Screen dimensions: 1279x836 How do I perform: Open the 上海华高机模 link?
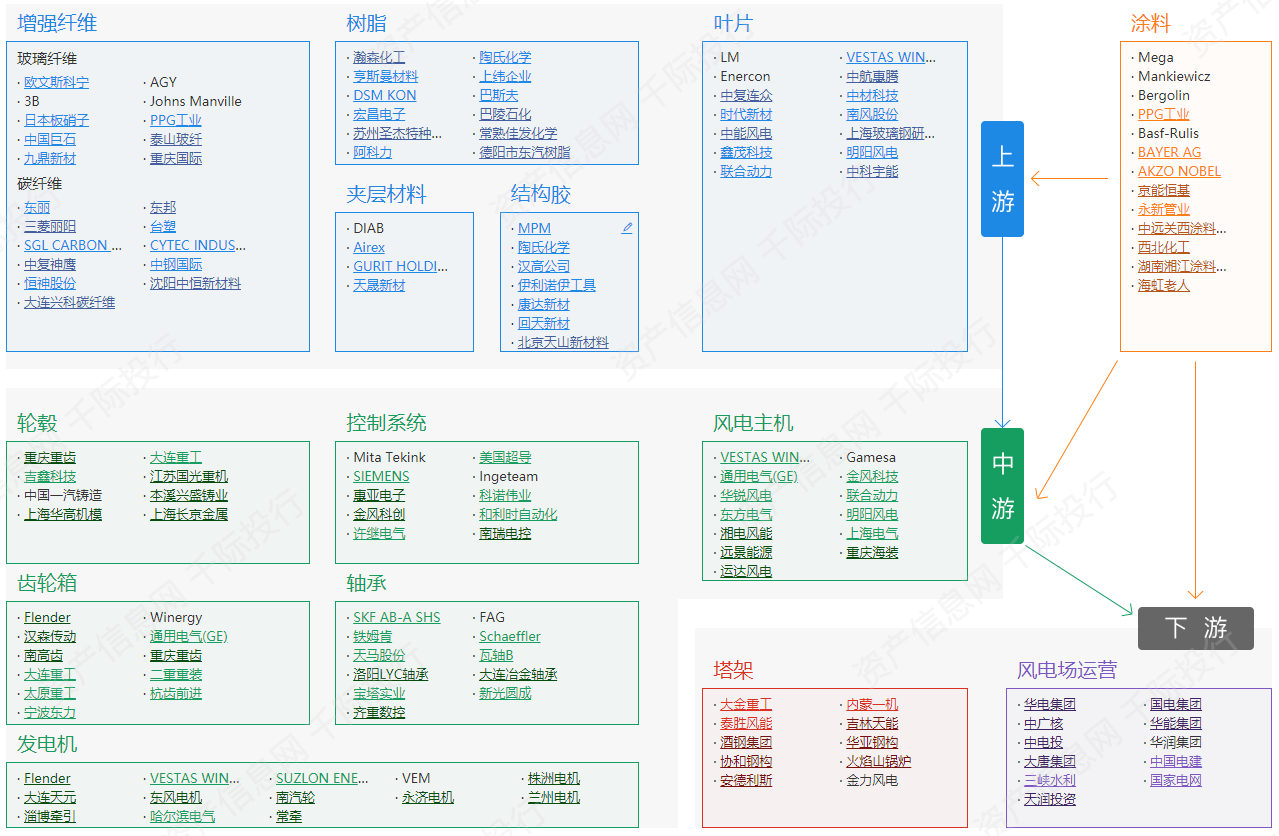(x=63, y=514)
